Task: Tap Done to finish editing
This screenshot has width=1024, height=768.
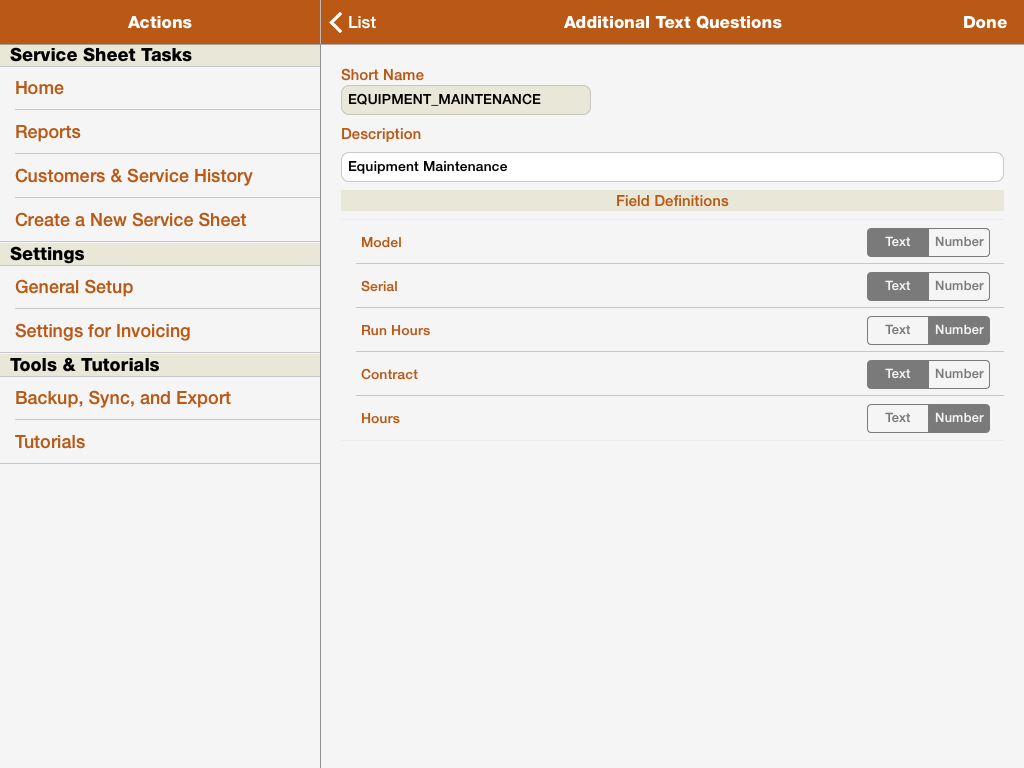Action: pos(984,22)
